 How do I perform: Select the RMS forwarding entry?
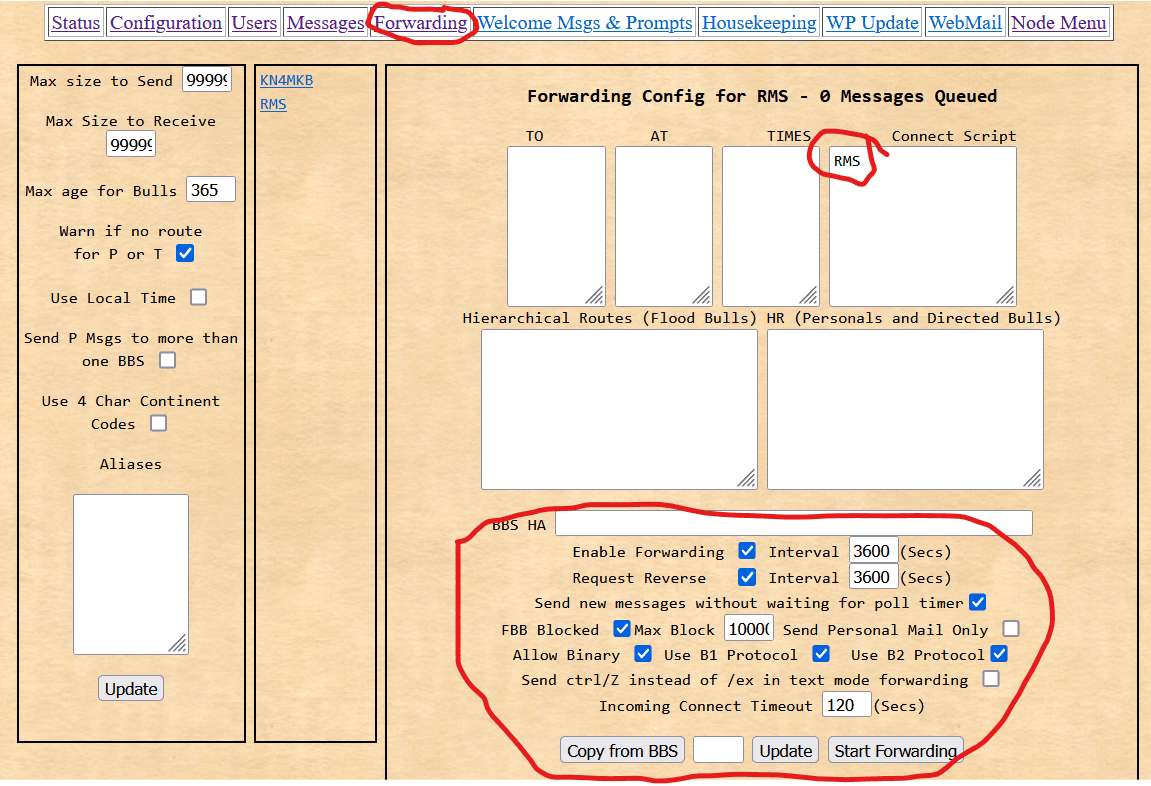273,104
